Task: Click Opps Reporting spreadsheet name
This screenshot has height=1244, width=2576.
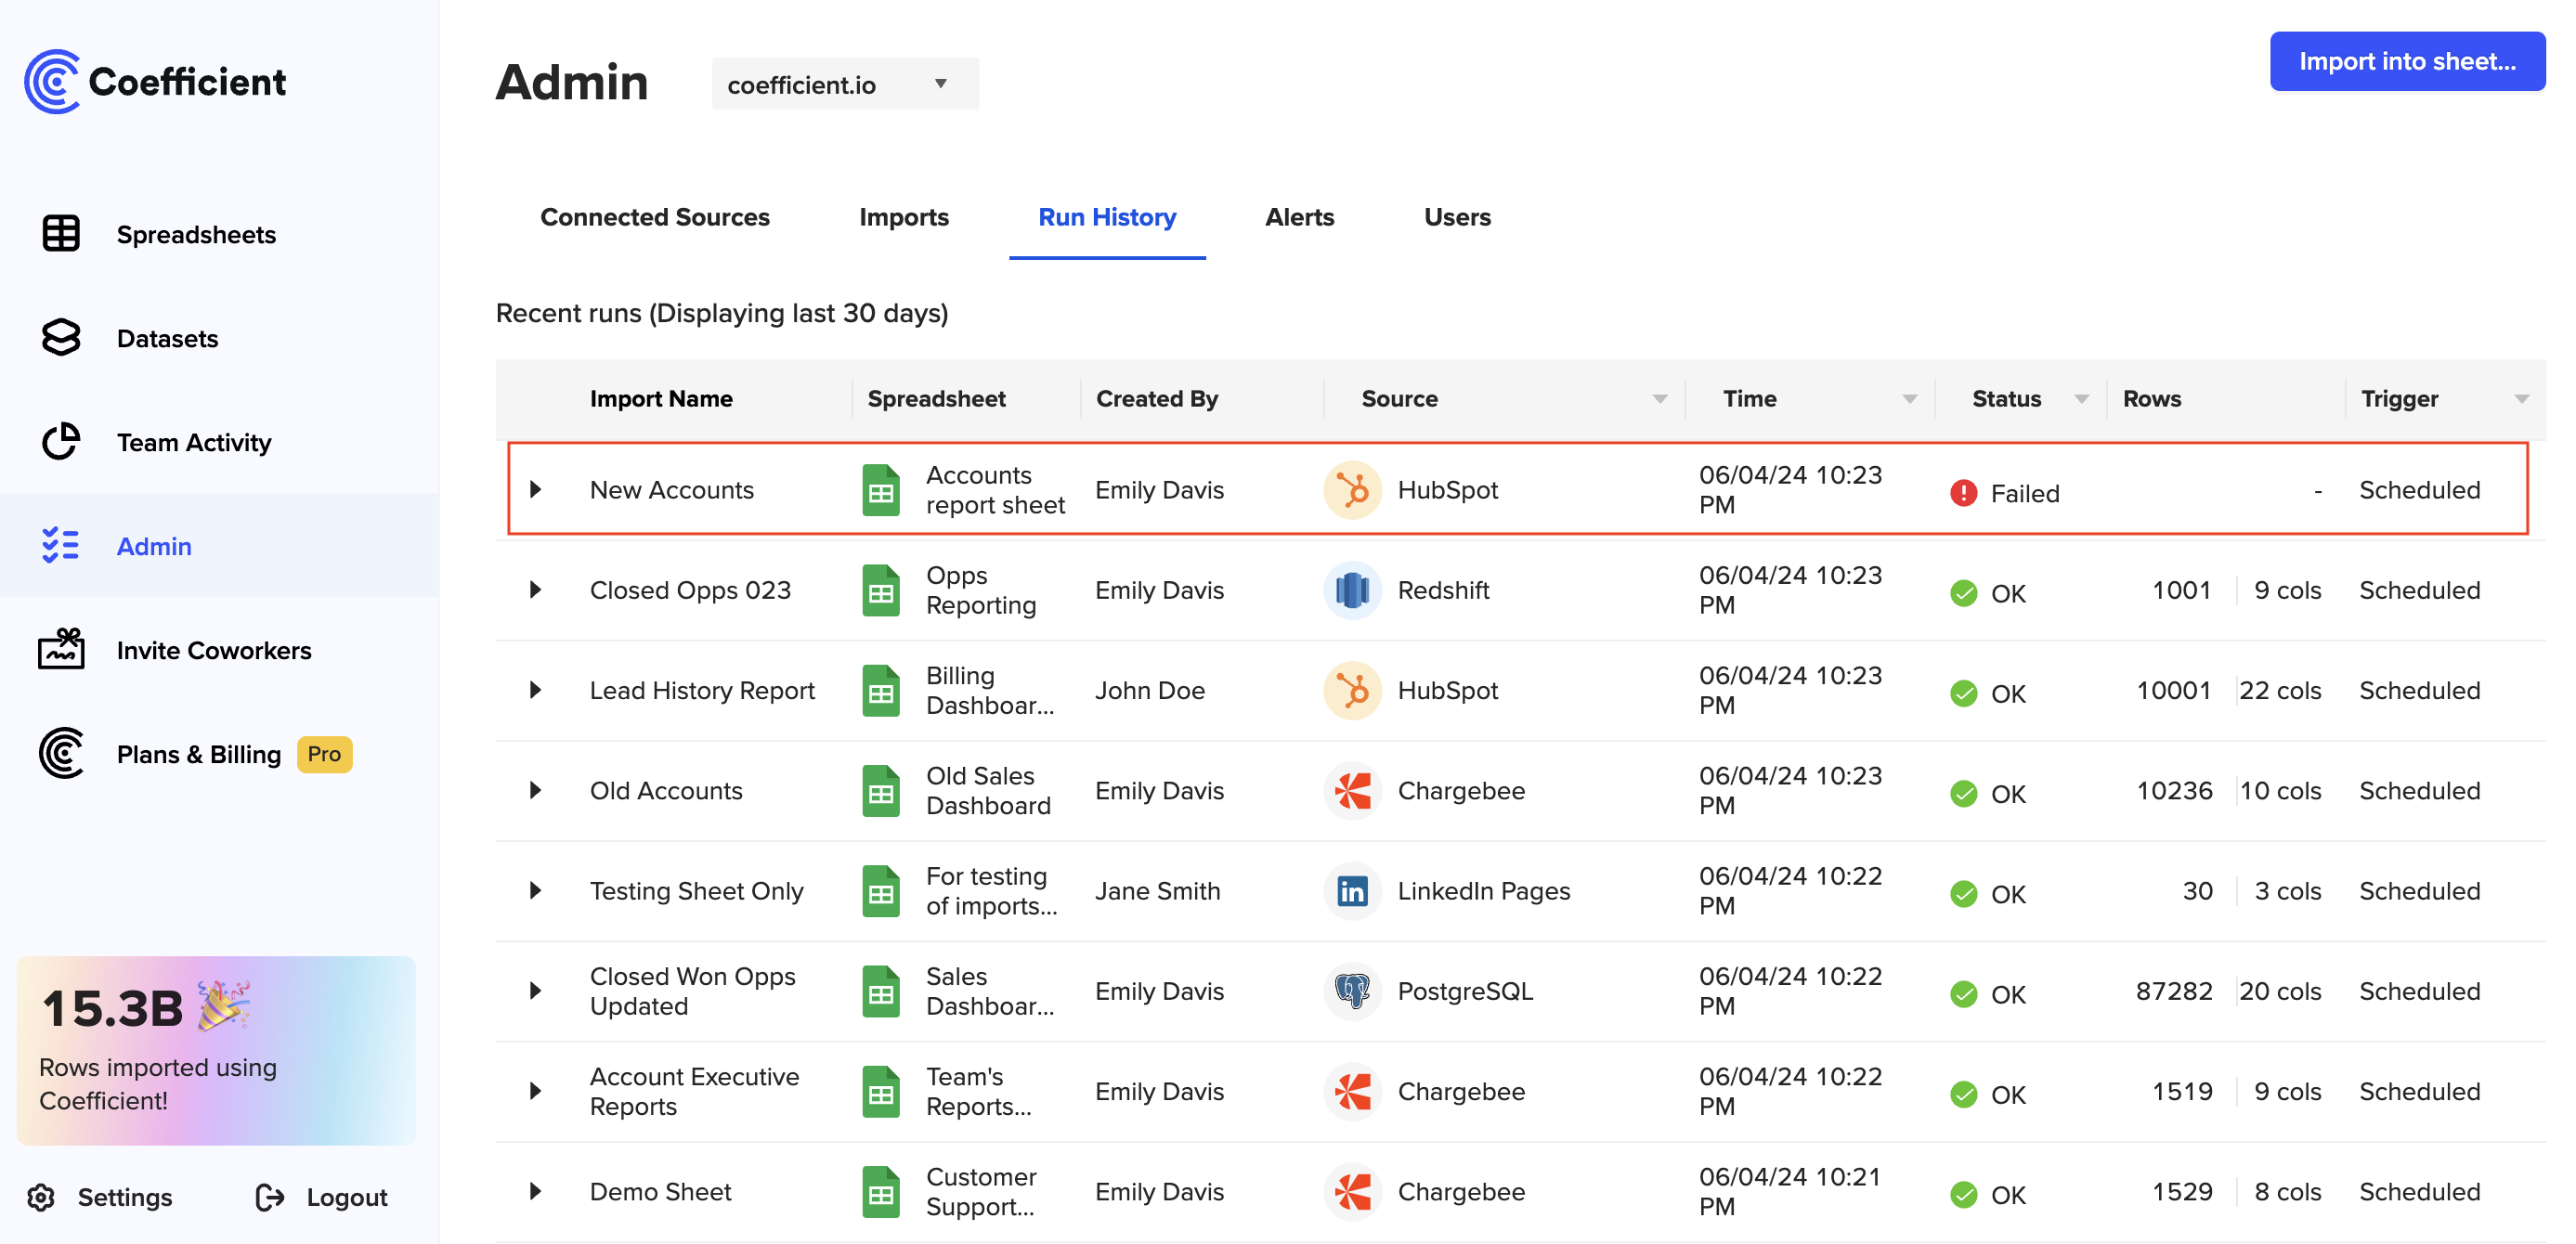Action: 981,590
